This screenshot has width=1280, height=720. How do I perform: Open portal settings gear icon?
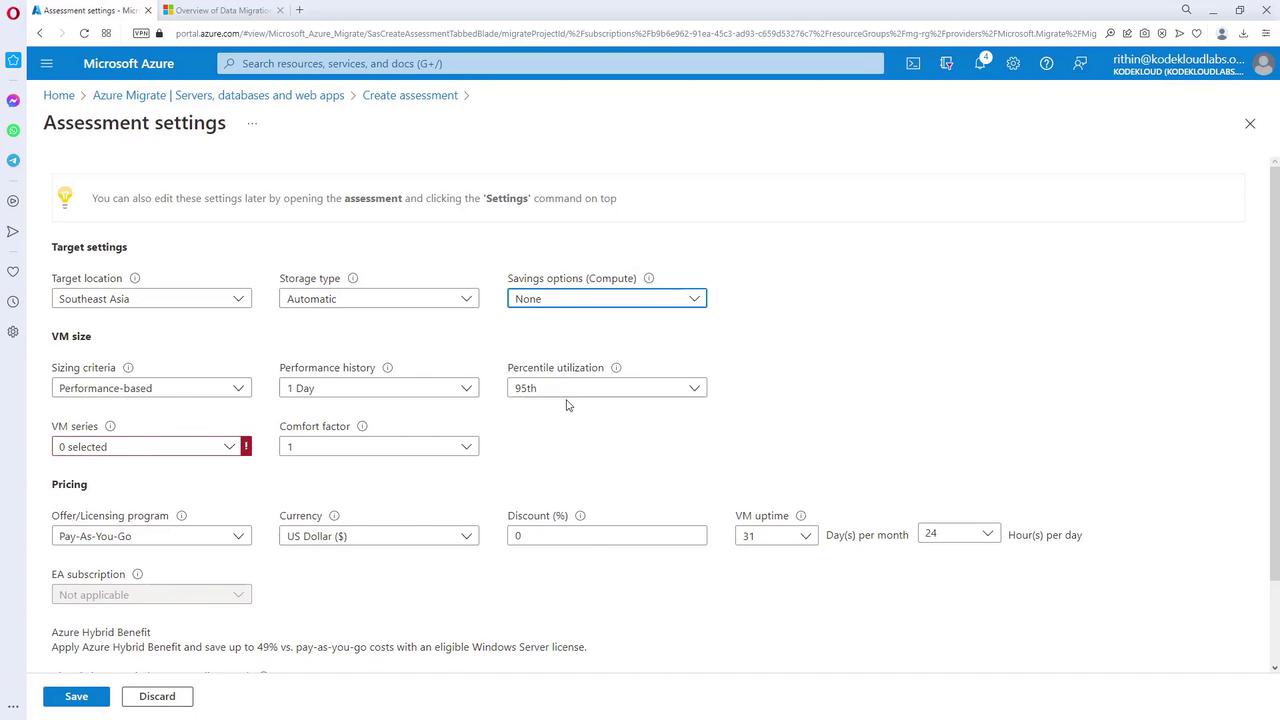point(1013,63)
